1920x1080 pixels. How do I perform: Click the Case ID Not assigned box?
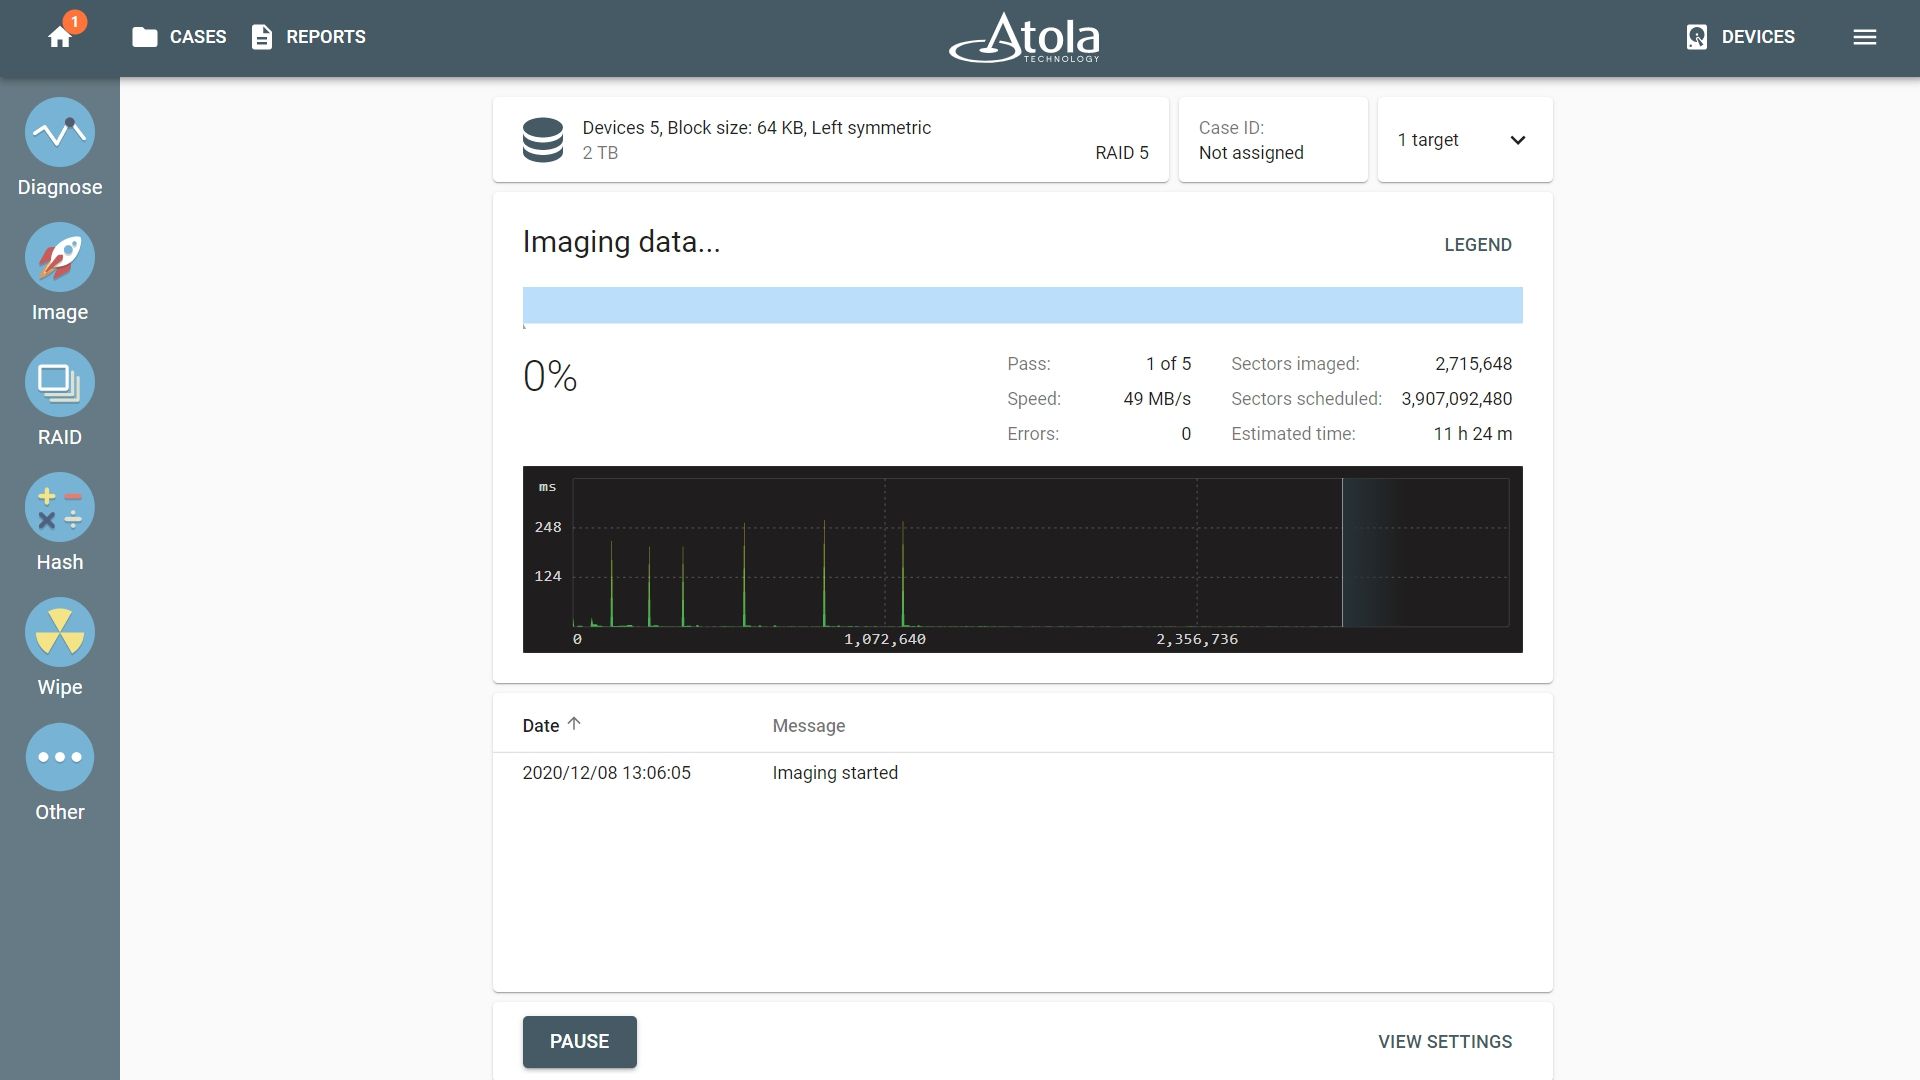coord(1273,140)
